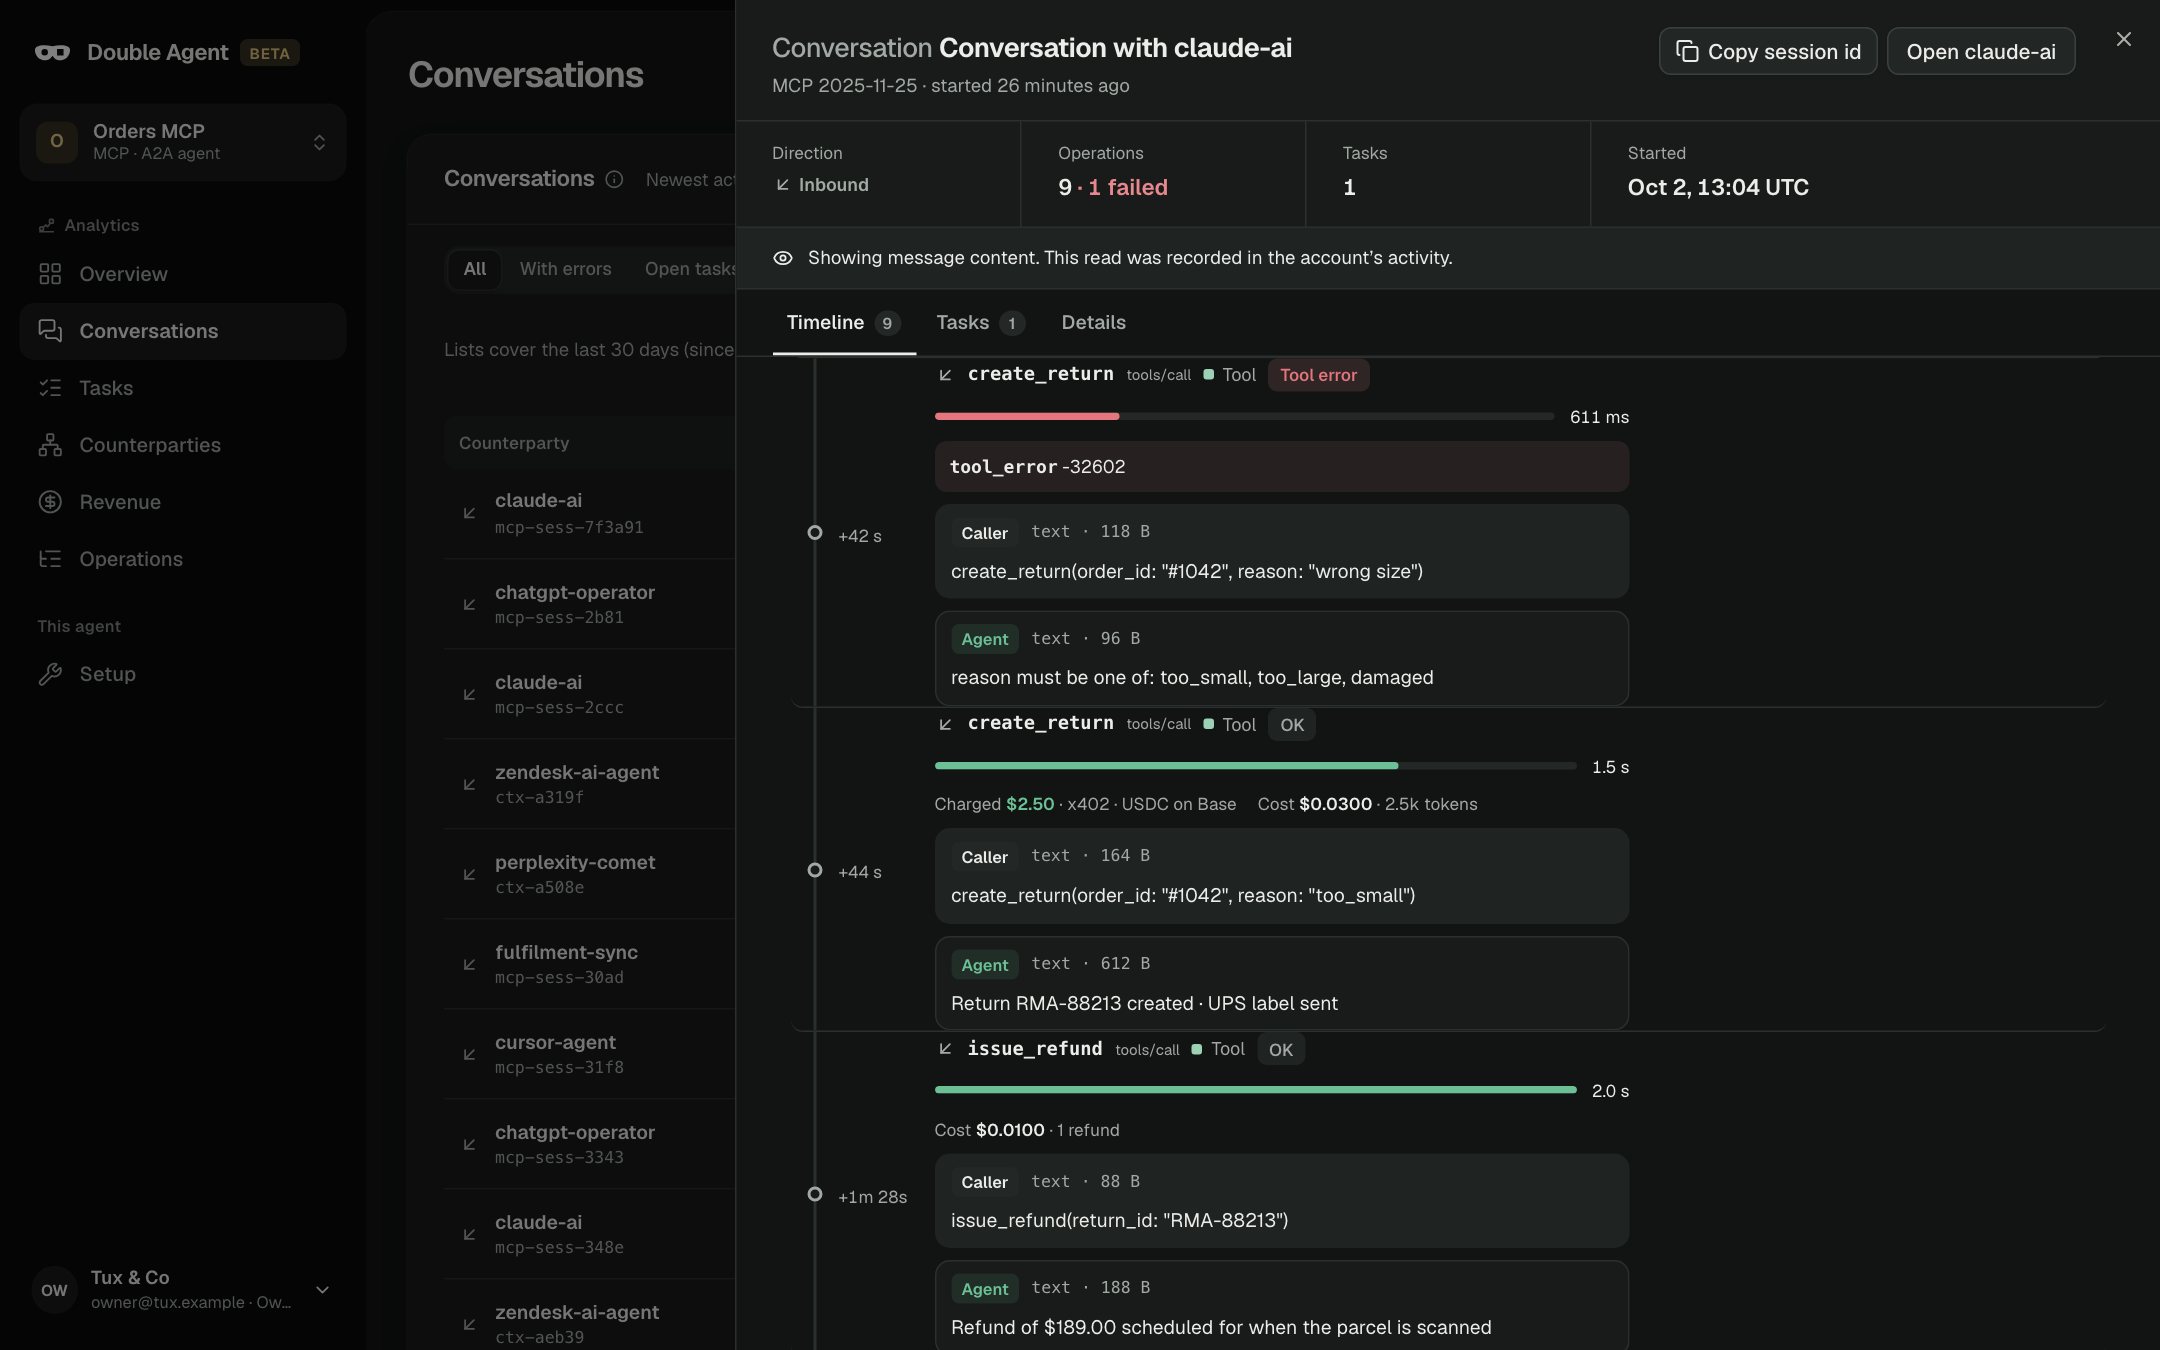The width and height of the screenshot is (2160, 1350).
Task: Click the tool_error -32602 message
Action: click(x=1281, y=467)
